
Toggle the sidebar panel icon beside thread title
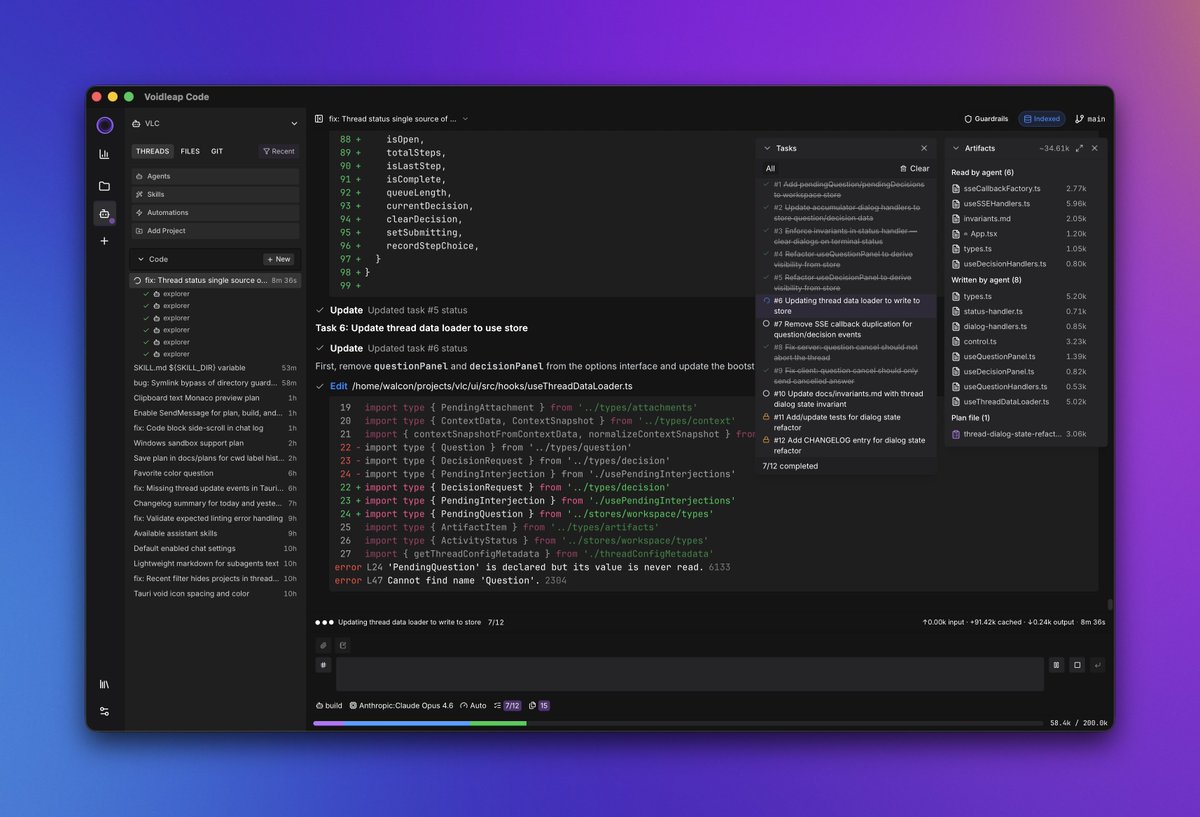[x=319, y=119]
